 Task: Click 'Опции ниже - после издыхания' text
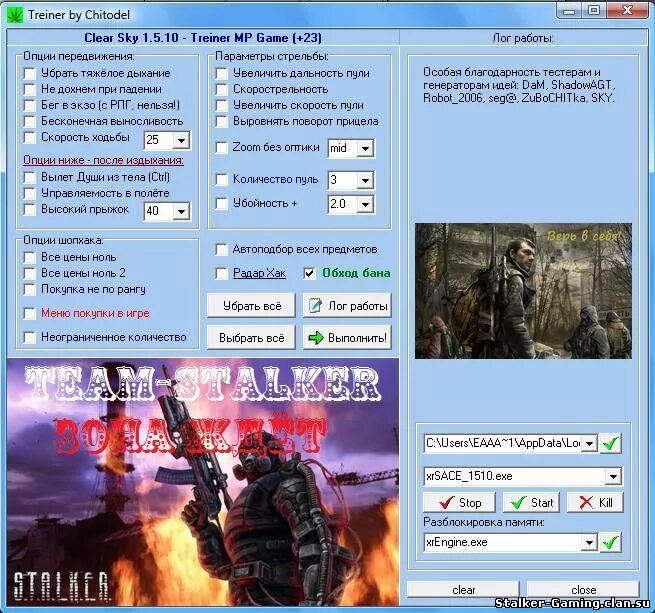[x=103, y=160]
